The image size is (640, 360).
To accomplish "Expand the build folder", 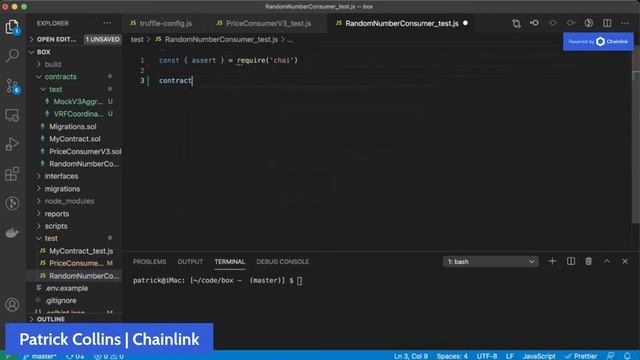I will click(53, 64).
